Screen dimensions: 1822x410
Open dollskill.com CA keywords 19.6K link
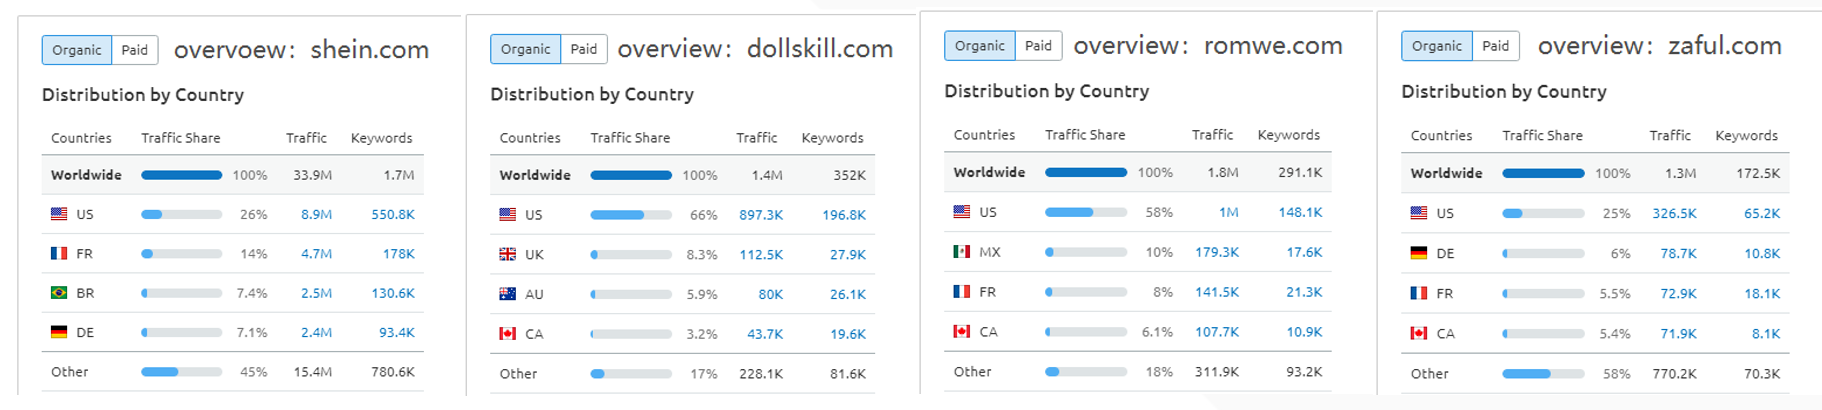click(x=848, y=334)
